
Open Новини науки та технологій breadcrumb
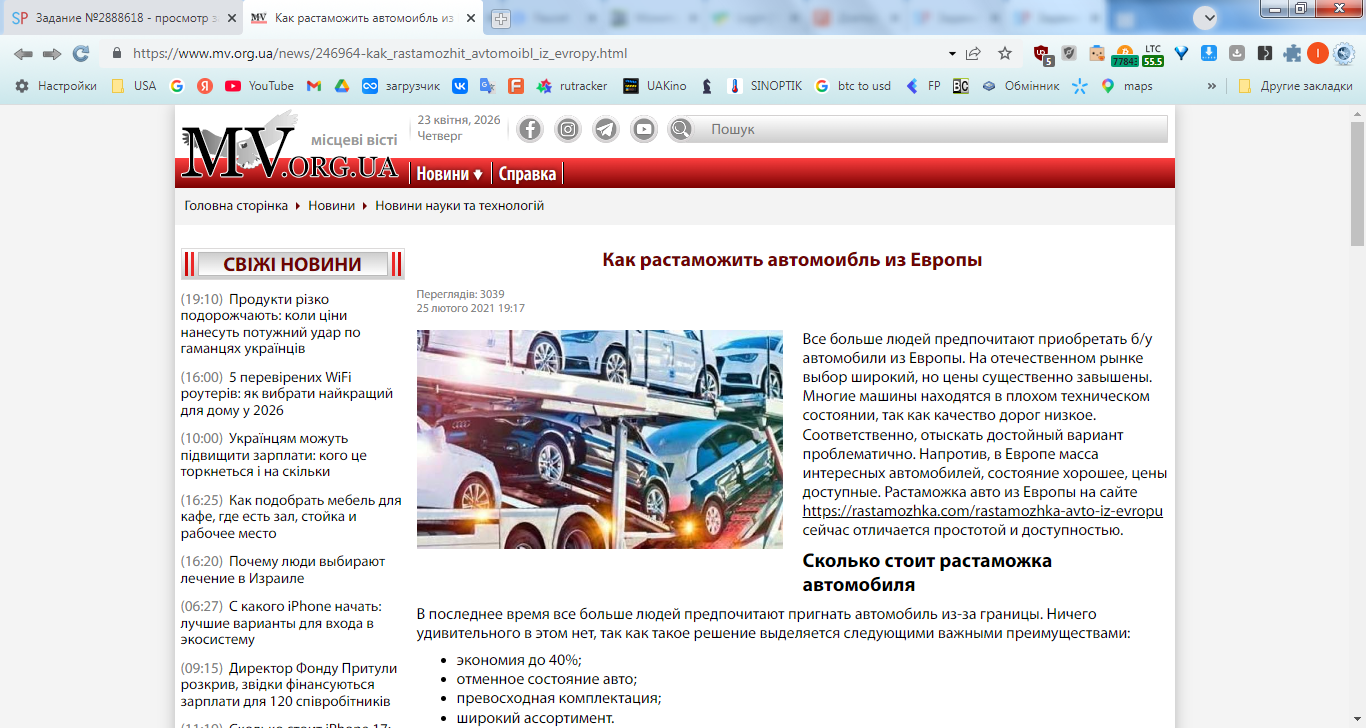point(460,206)
